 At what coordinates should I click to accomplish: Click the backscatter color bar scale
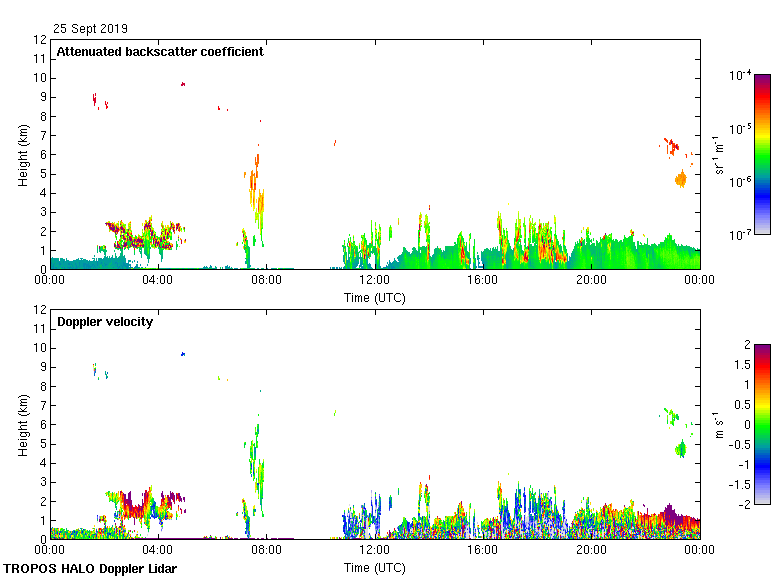point(762,155)
